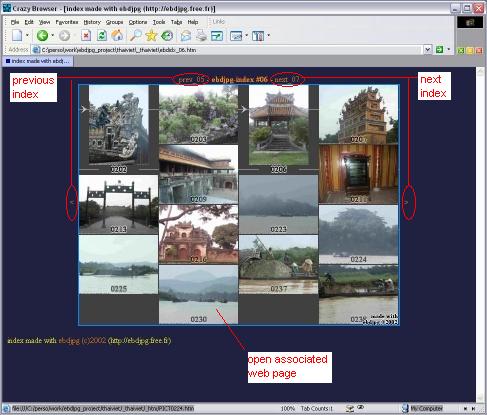This screenshot has width=487, height=415.
Task: Refresh the page using the green arrows icon
Action: pos(102,35)
